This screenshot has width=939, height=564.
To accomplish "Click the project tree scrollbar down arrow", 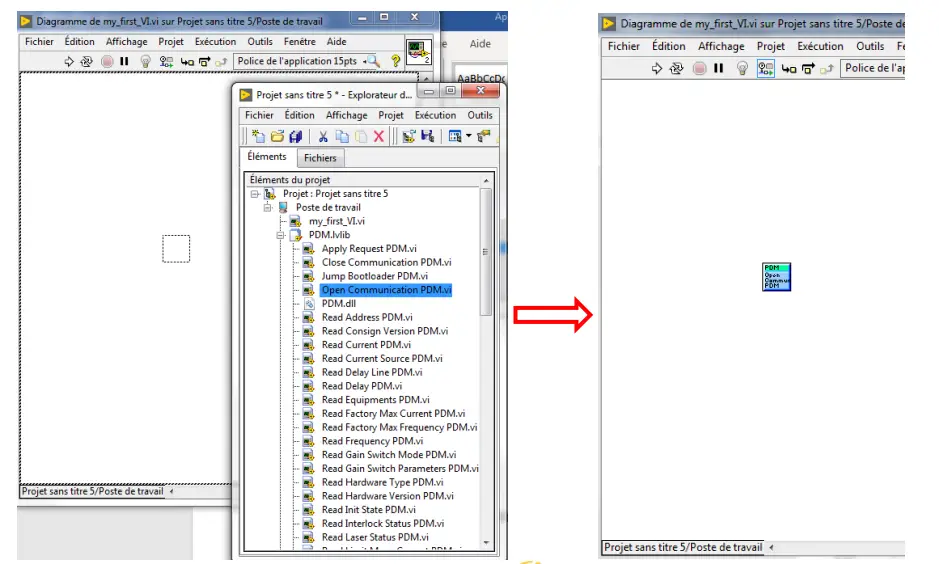I will pos(486,543).
